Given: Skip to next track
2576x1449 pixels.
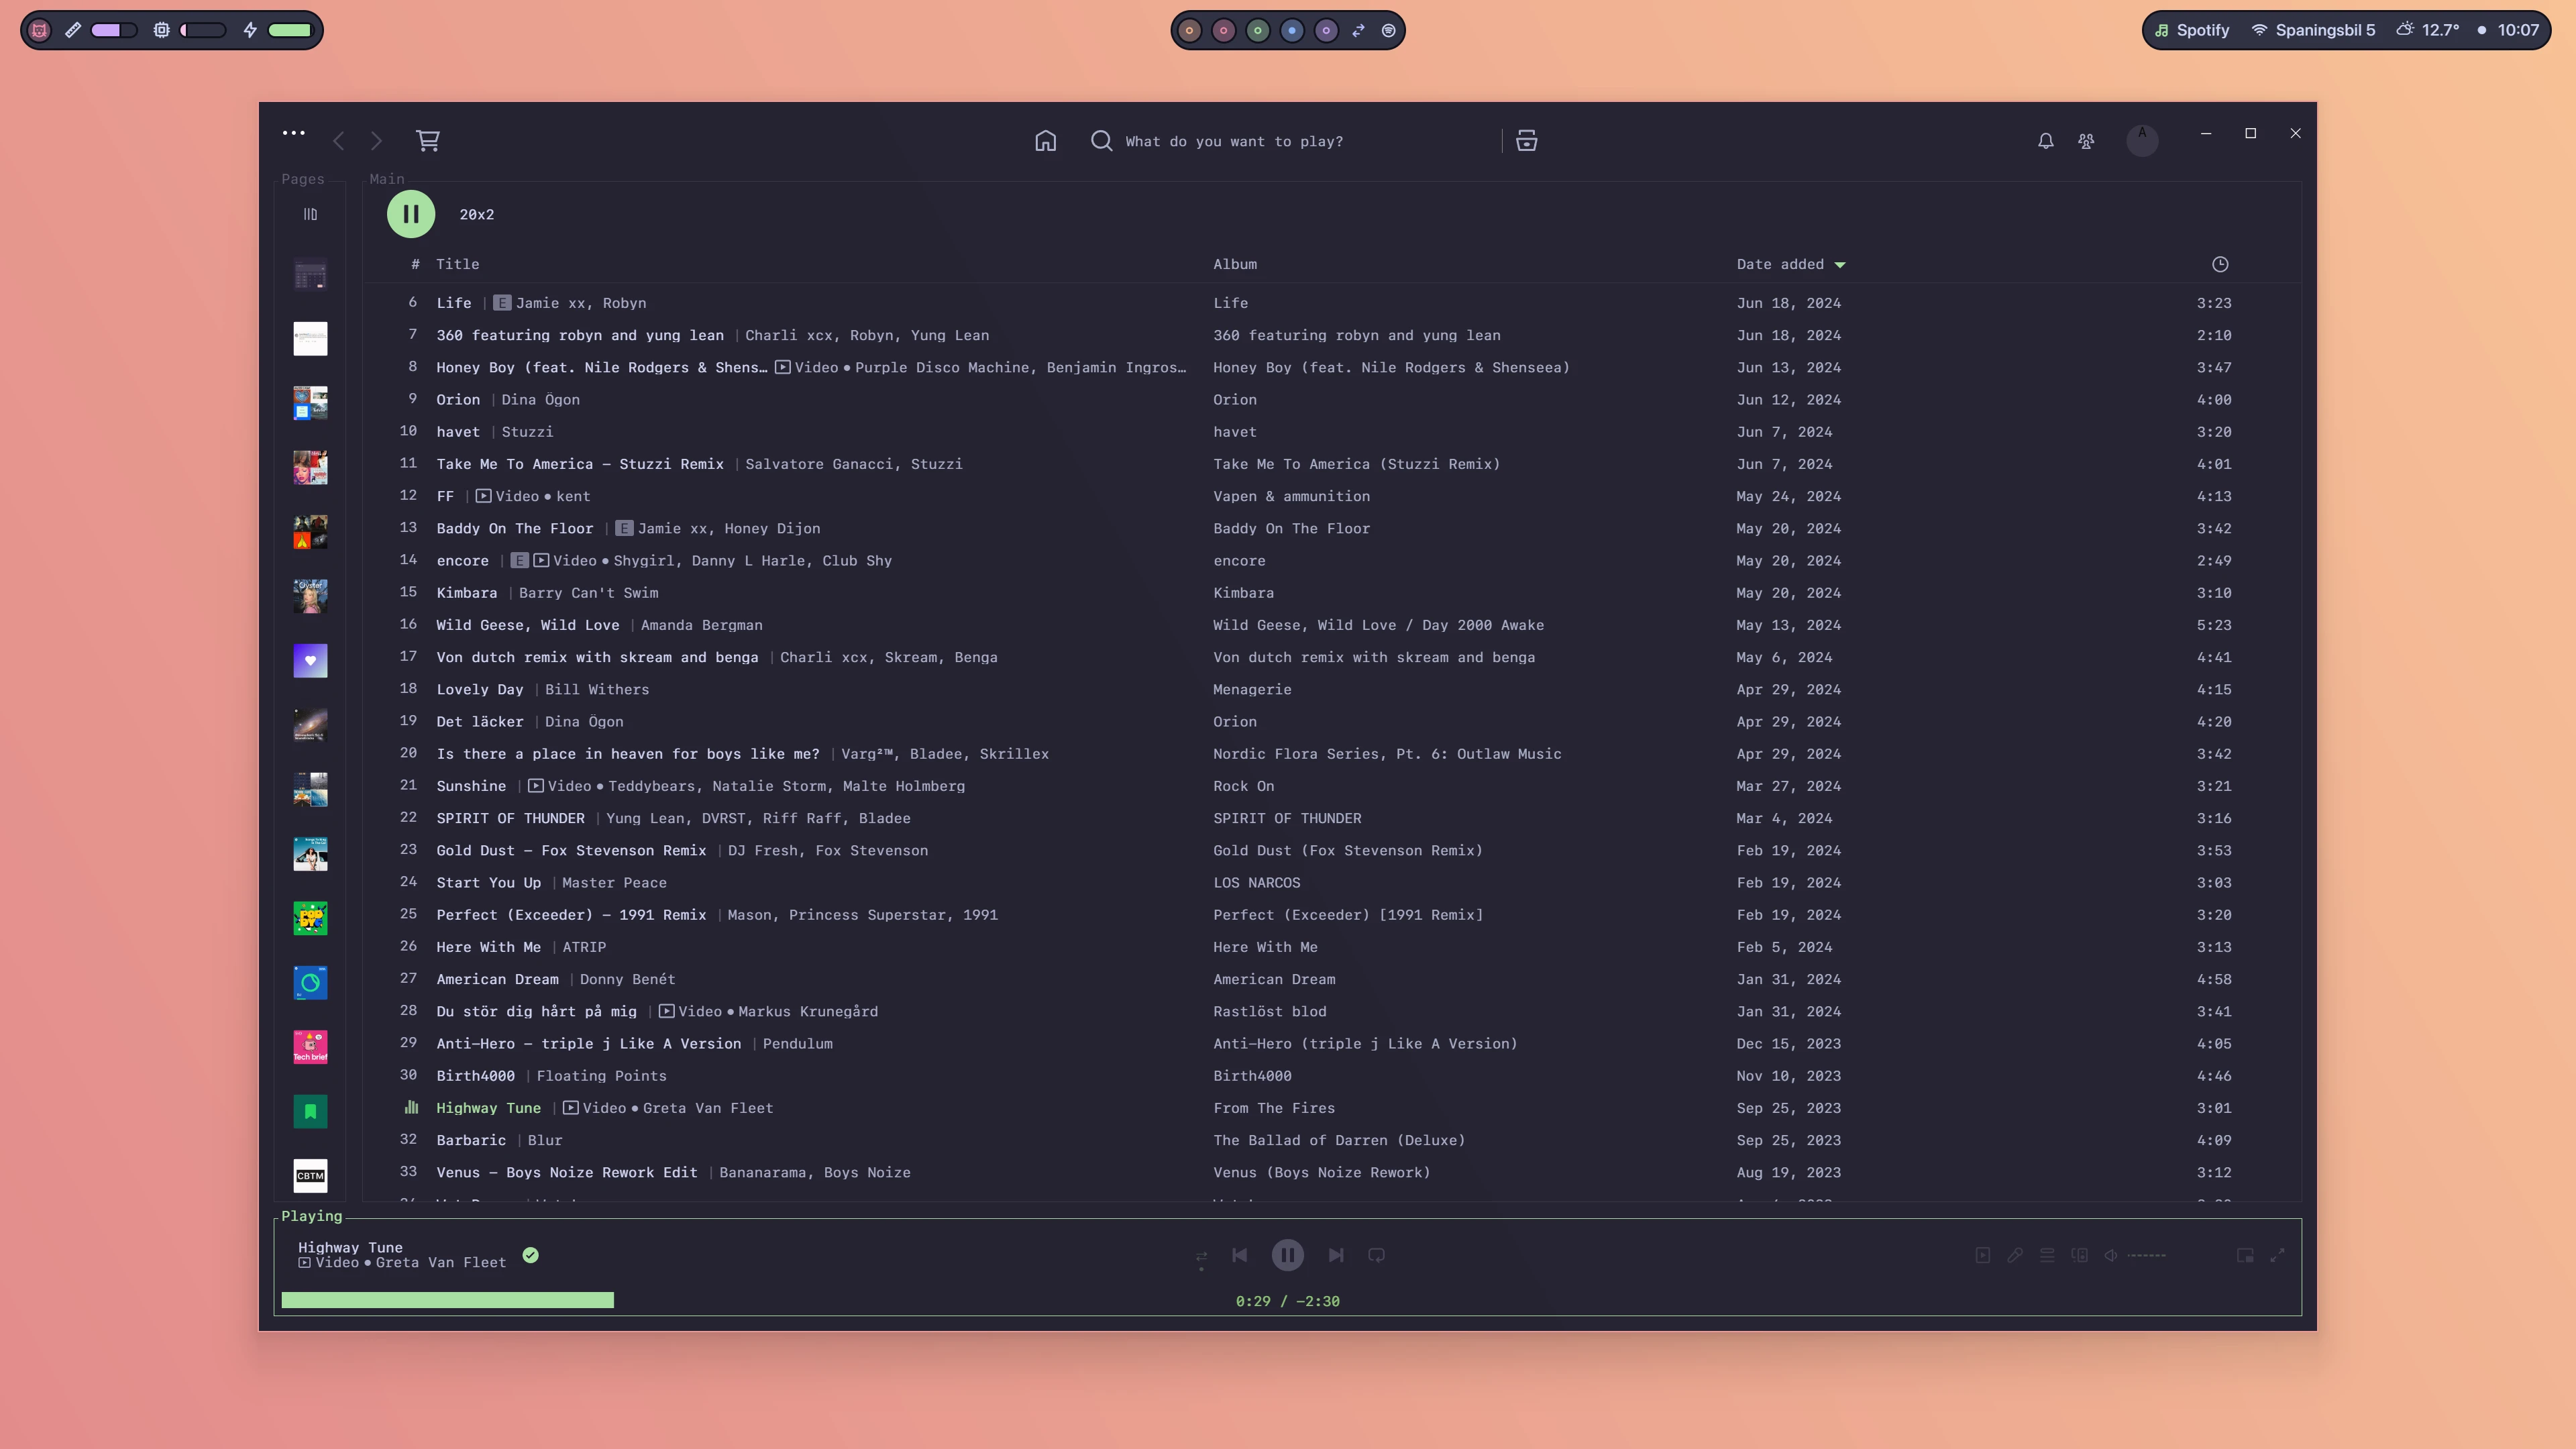Looking at the screenshot, I should (x=1336, y=1255).
